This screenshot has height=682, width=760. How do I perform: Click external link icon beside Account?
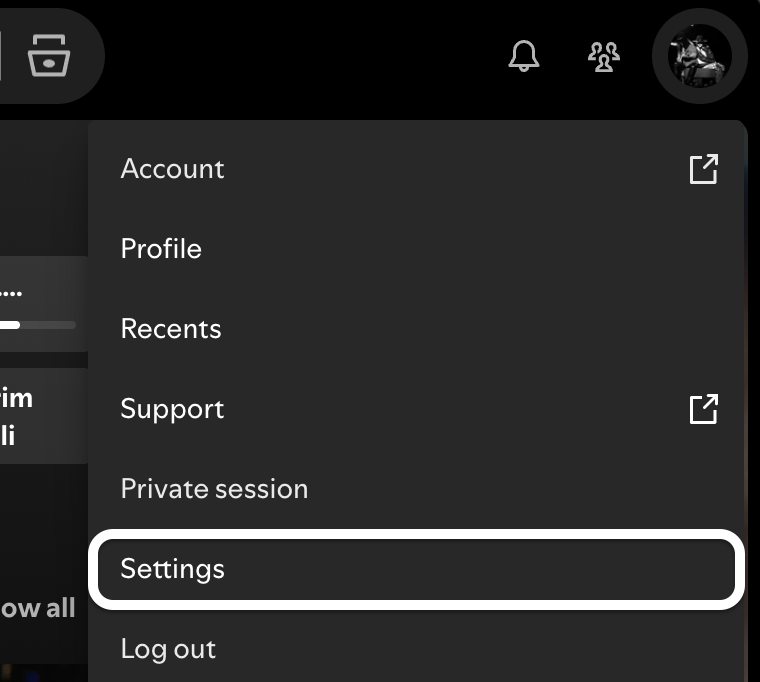pyautogui.click(x=704, y=169)
